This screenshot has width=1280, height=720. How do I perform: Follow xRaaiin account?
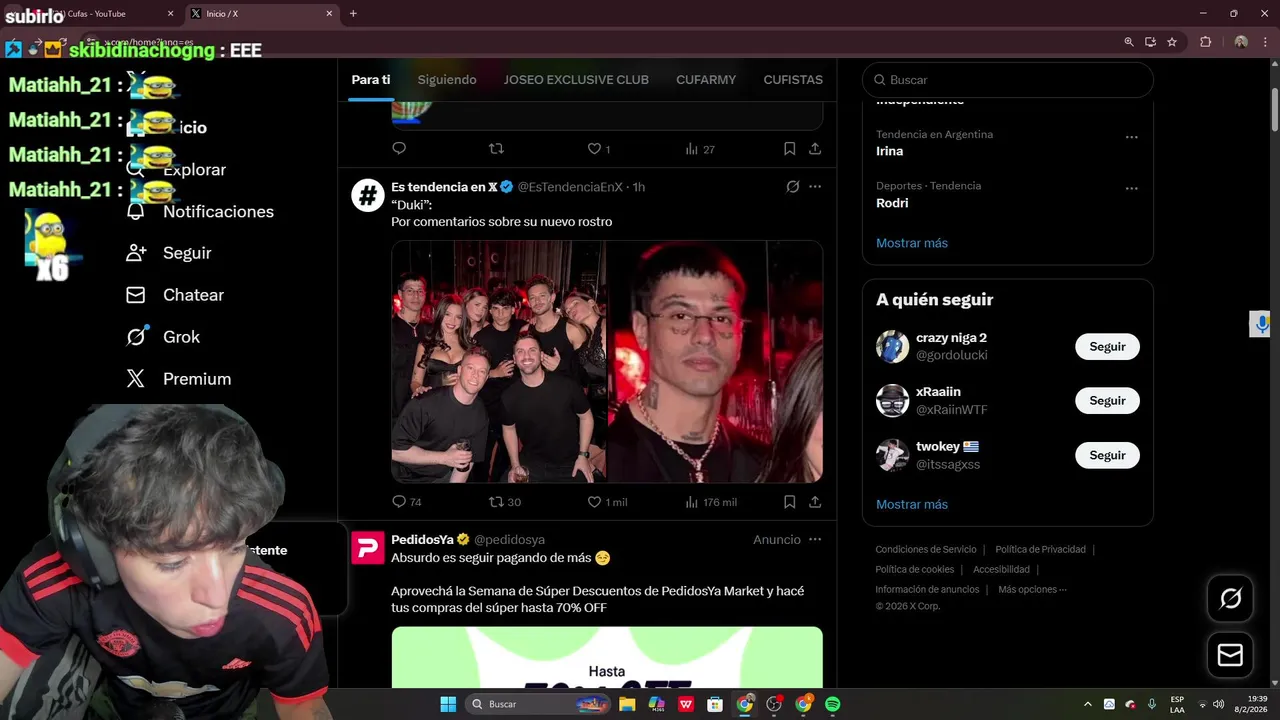click(x=1107, y=401)
